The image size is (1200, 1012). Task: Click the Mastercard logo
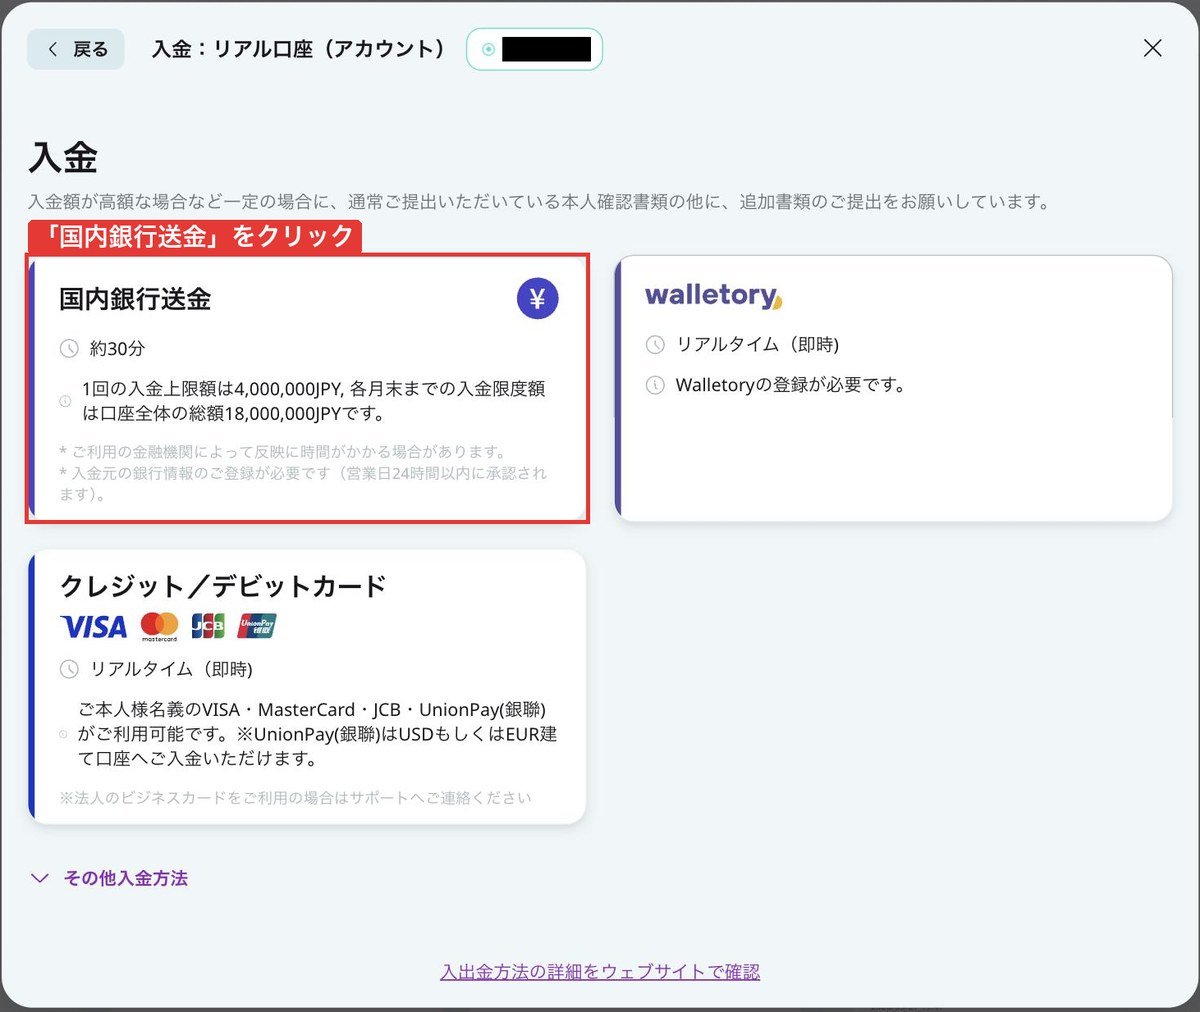click(159, 627)
